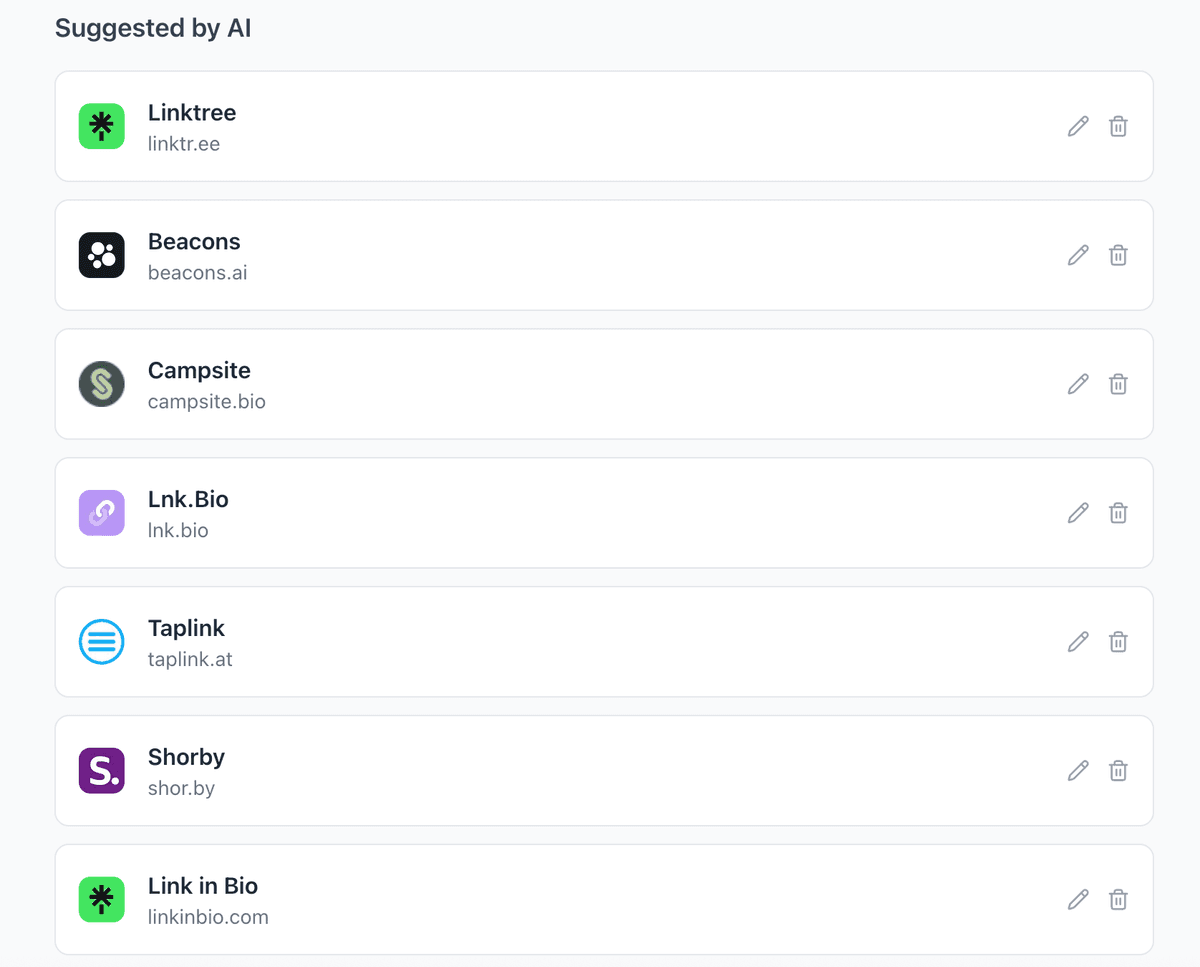The width and height of the screenshot is (1200, 967).
Task: Click the Linktree logo icon
Action: [101, 126]
